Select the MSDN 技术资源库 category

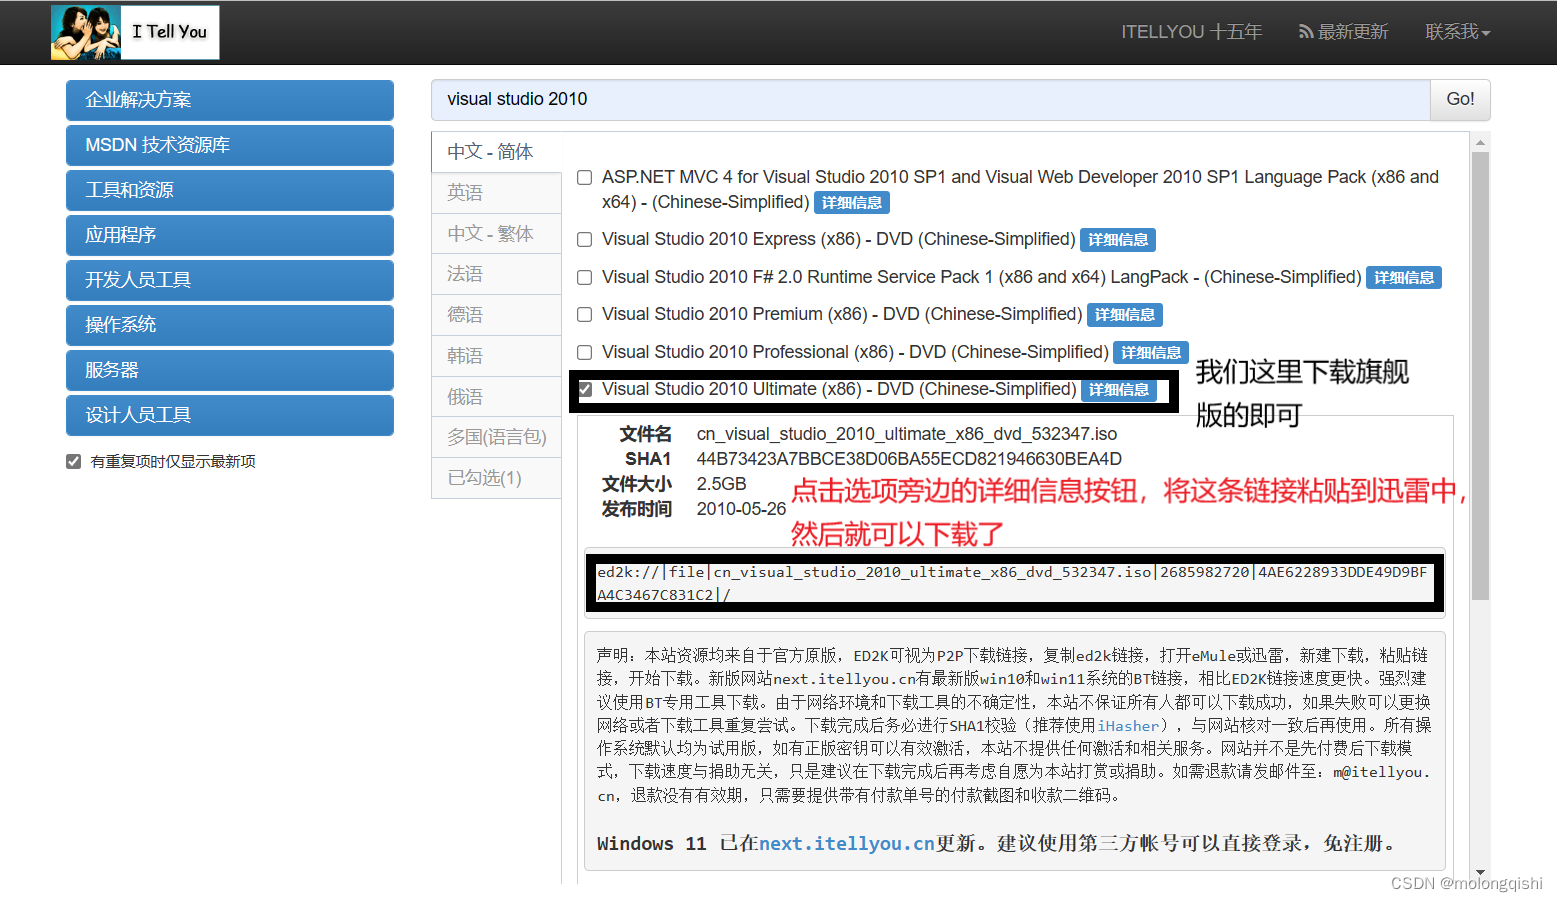click(x=229, y=145)
